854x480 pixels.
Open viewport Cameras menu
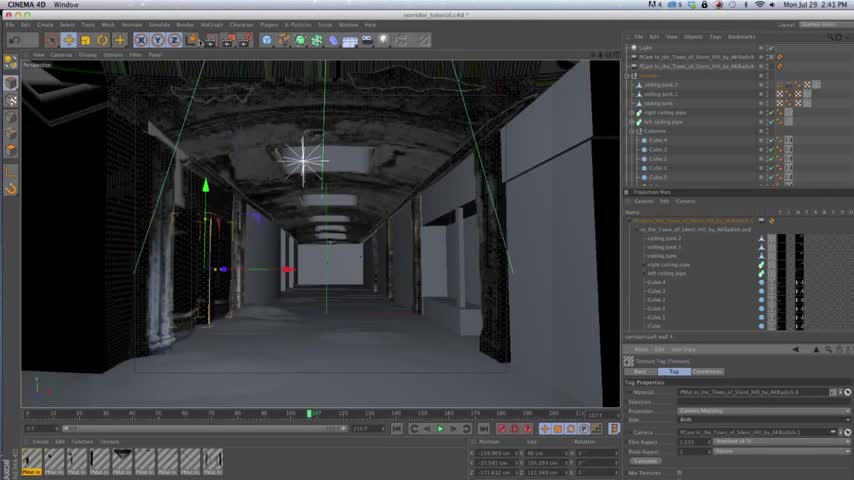point(62,55)
